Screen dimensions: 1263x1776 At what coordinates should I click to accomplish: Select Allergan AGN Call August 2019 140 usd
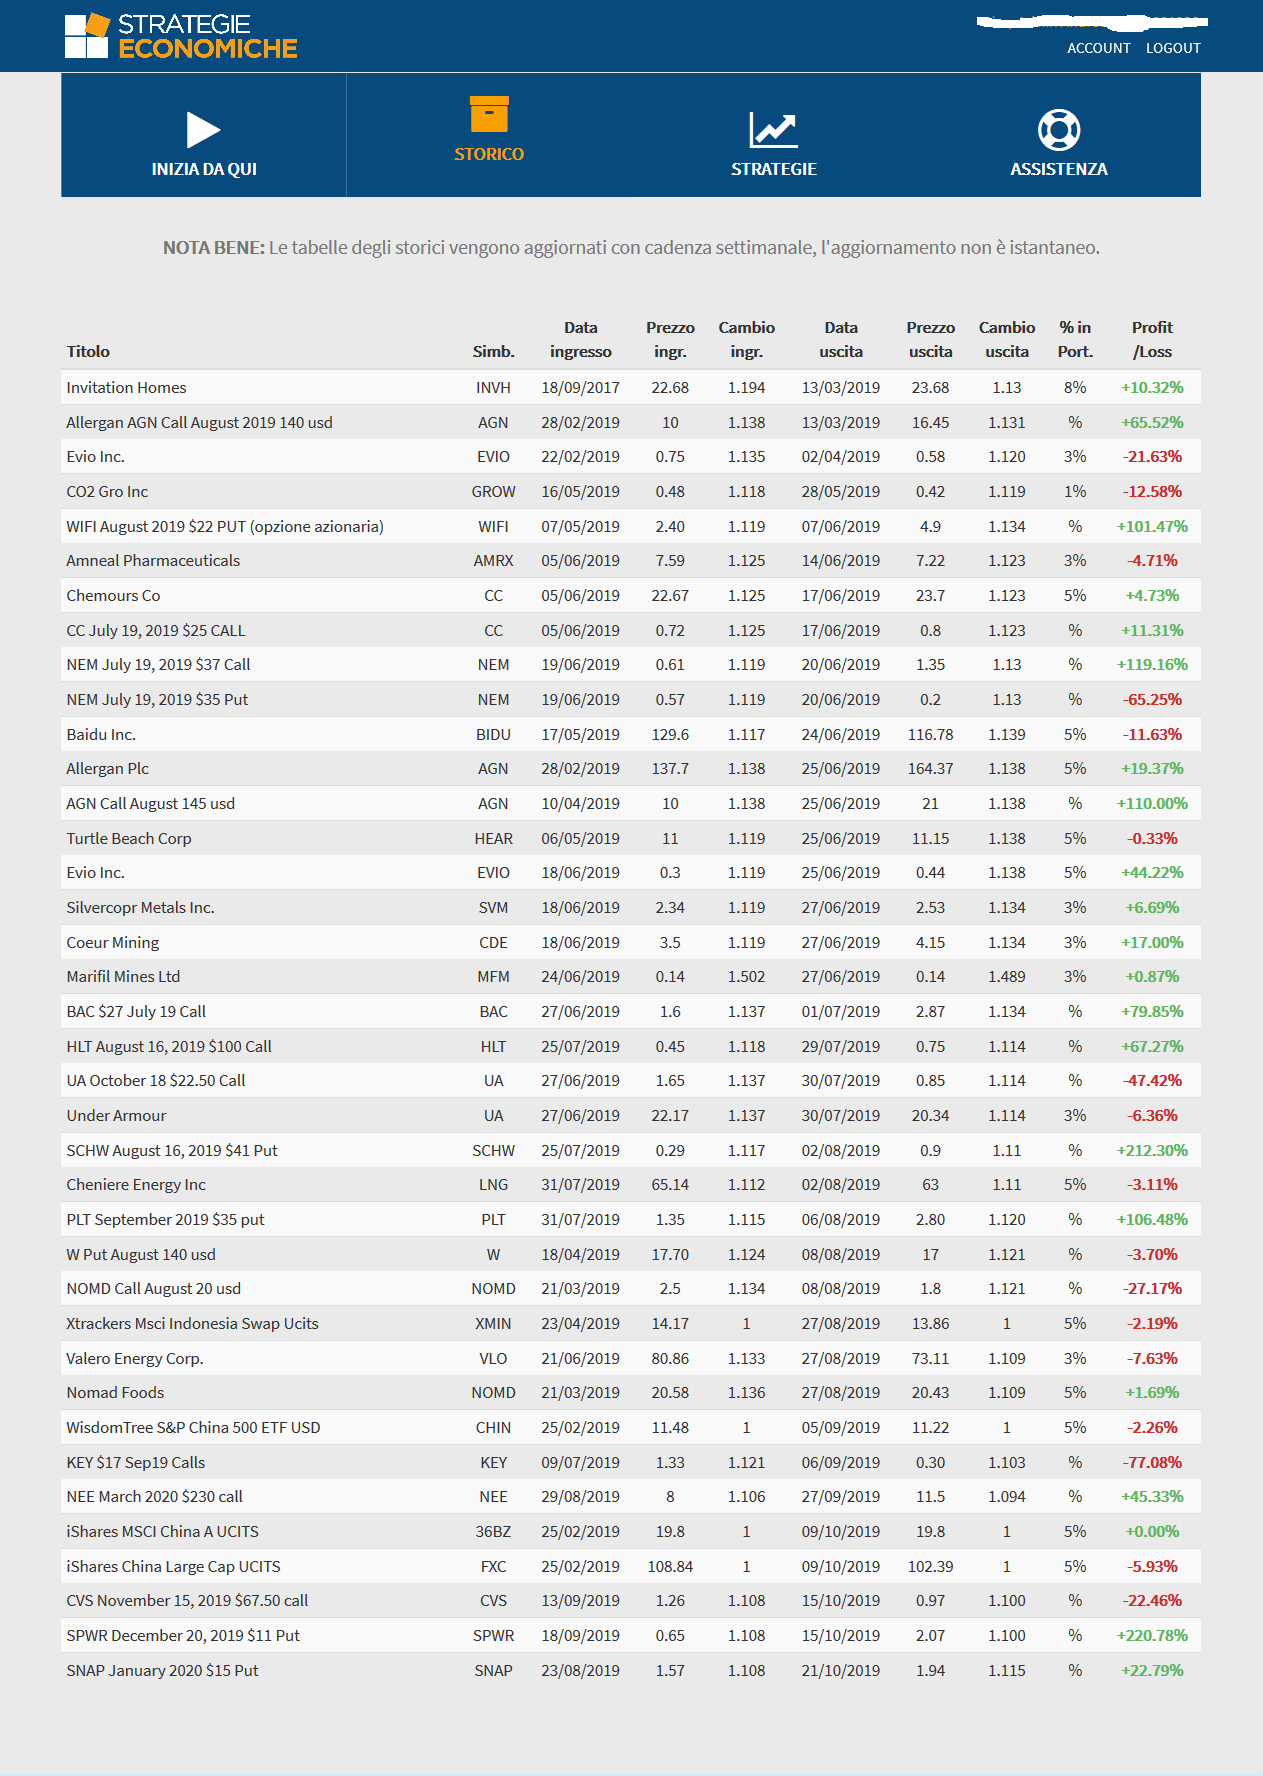tap(199, 422)
